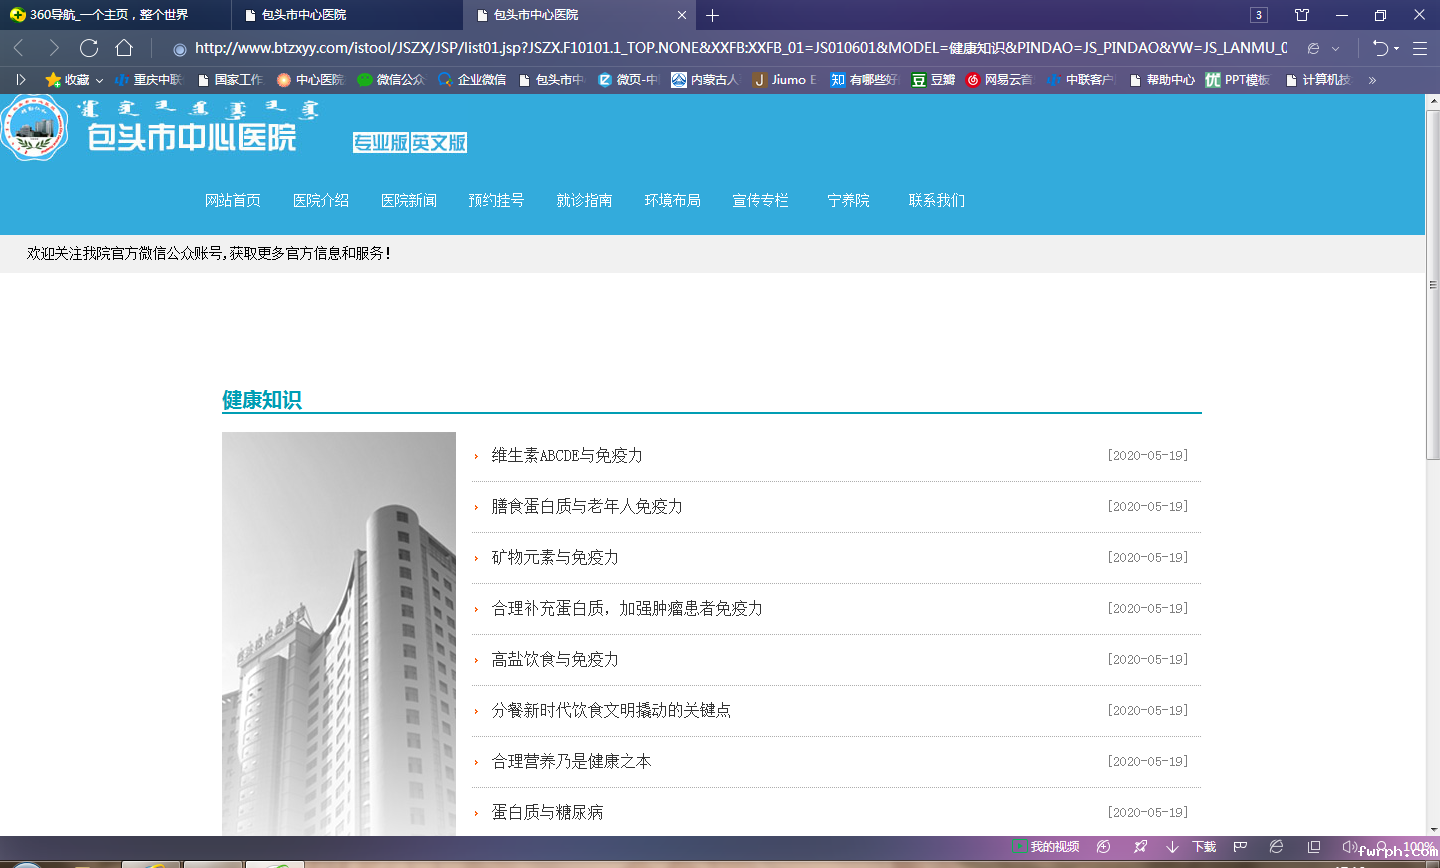Viewport: 1440px width, 868px height.
Task: Open My Videos in the status bar
Action: (x=1045, y=847)
